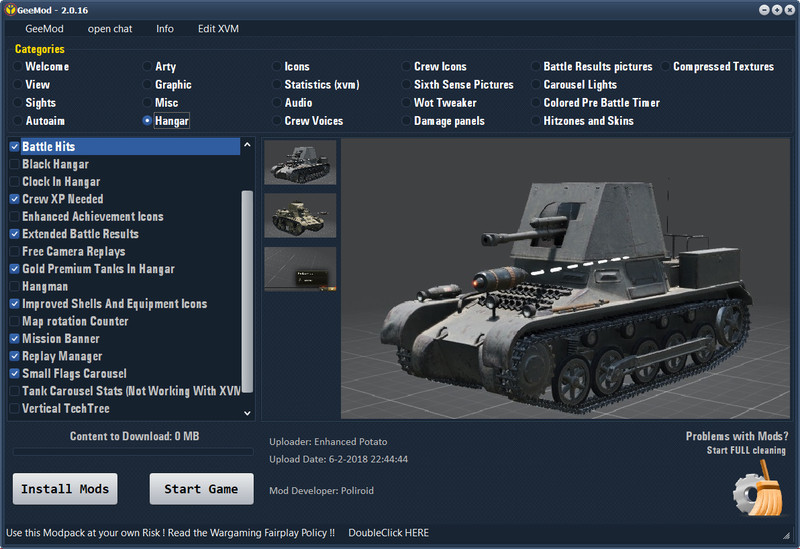
Task: Select the third preview thumbnail
Action: [x=300, y=269]
